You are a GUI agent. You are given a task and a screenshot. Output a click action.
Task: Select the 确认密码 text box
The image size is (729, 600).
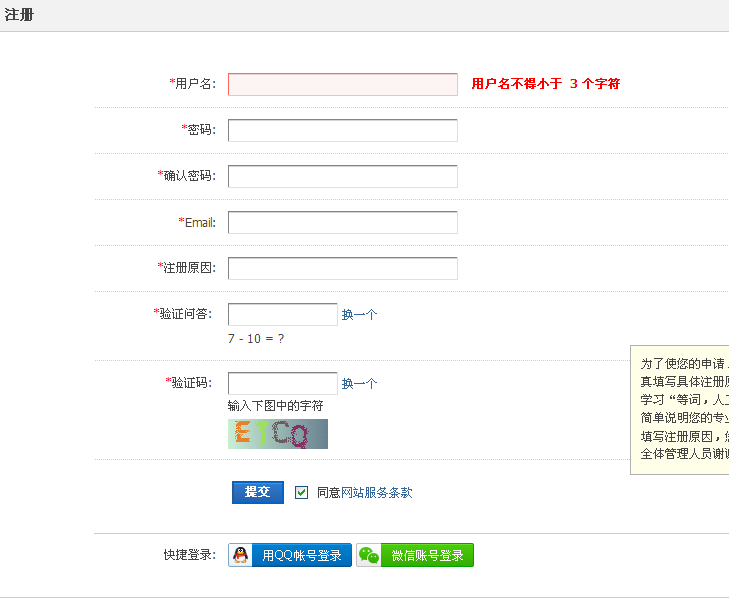coord(342,177)
